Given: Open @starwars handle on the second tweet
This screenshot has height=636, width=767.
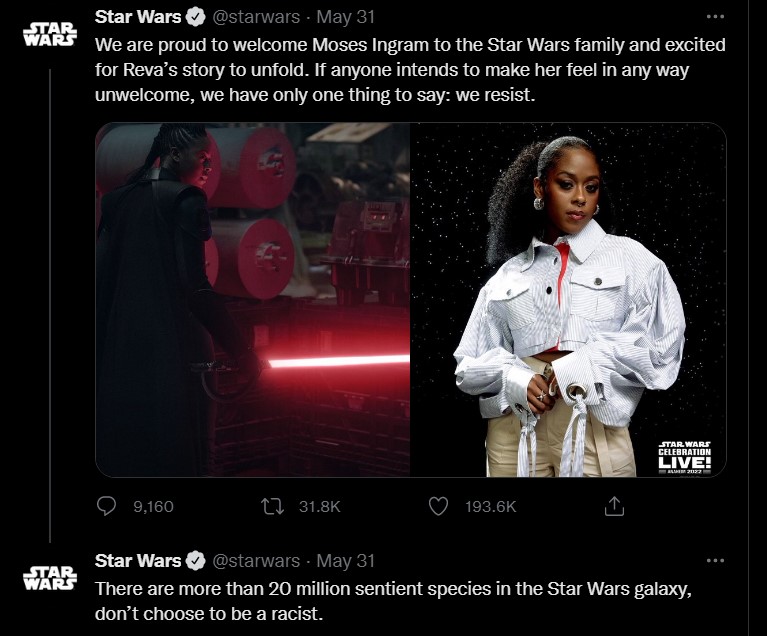Looking at the screenshot, I should coord(256,561).
